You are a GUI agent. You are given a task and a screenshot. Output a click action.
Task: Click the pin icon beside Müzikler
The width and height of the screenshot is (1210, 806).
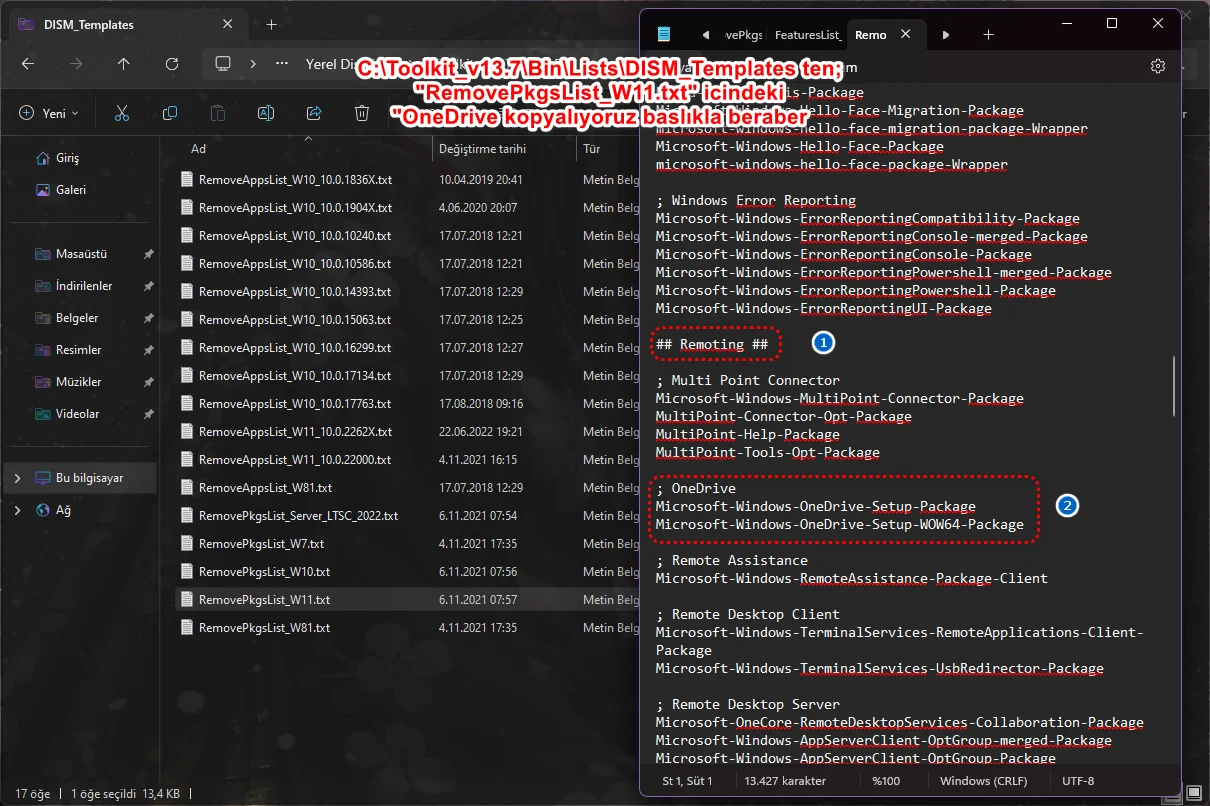pyautogui.click(x=149, y=382)
